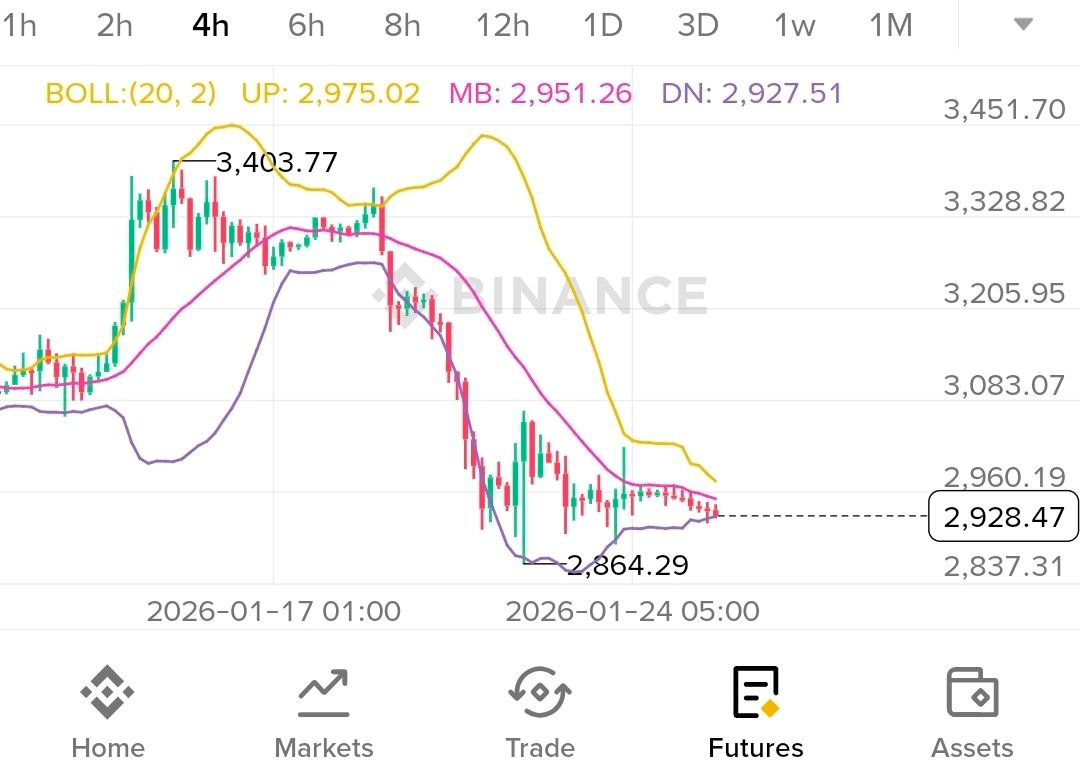Open the Assets wallet icon
Image resolution: width=1080 pixels, height=770 pixels.
971,693
